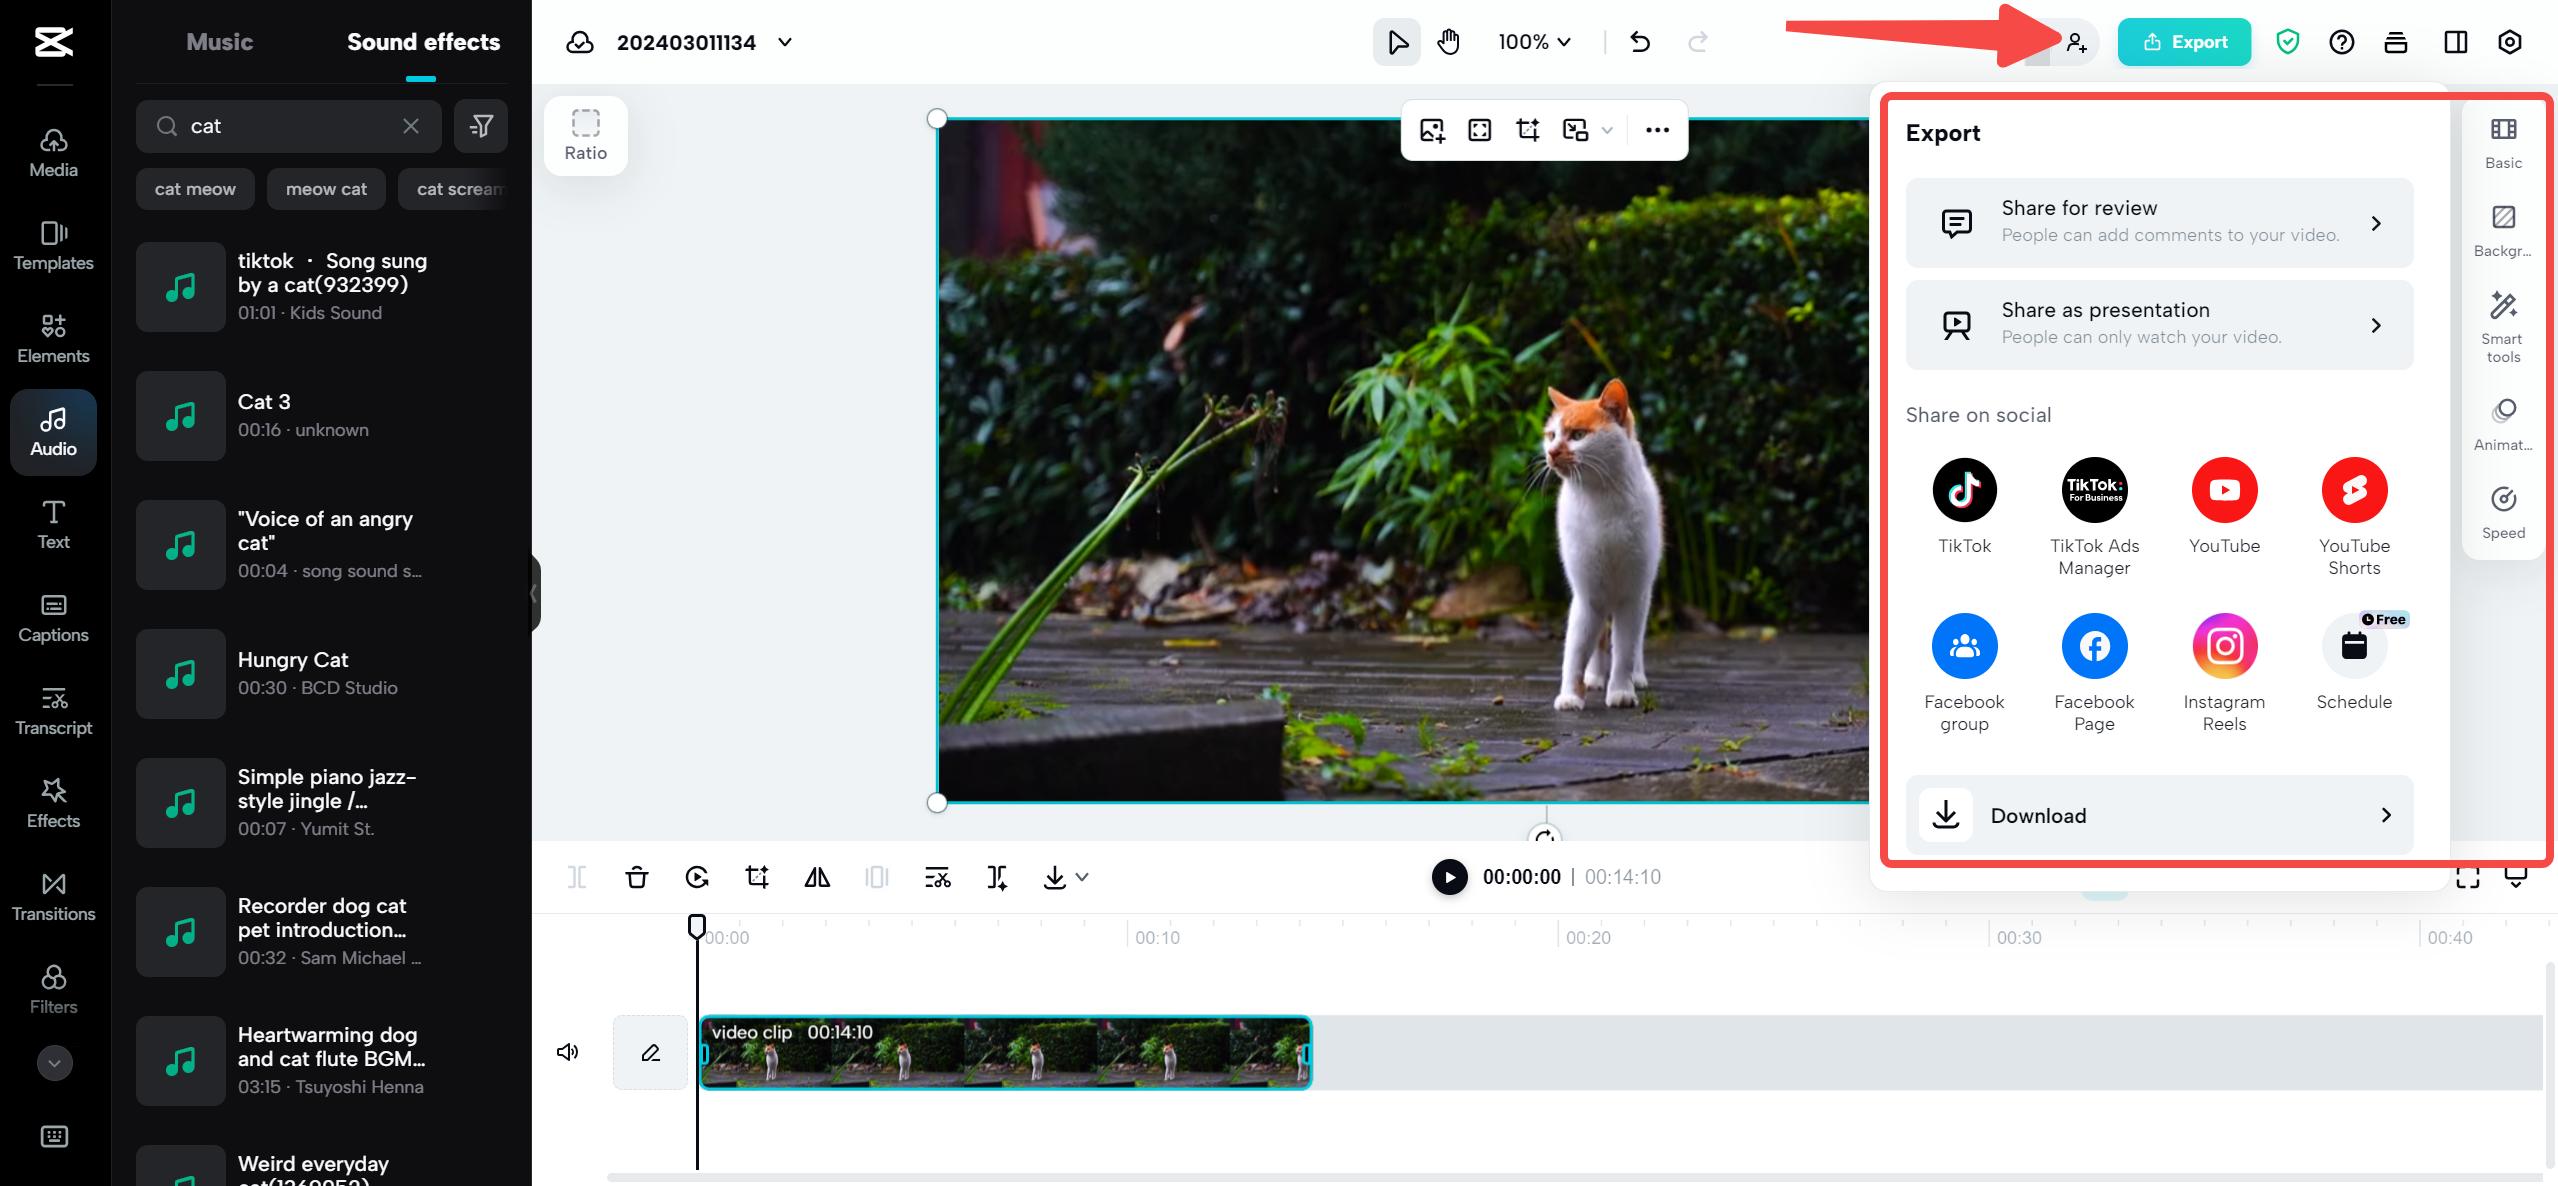Switch to the Sound effects tab
Screen dimensions: 2558x1186
423,42
